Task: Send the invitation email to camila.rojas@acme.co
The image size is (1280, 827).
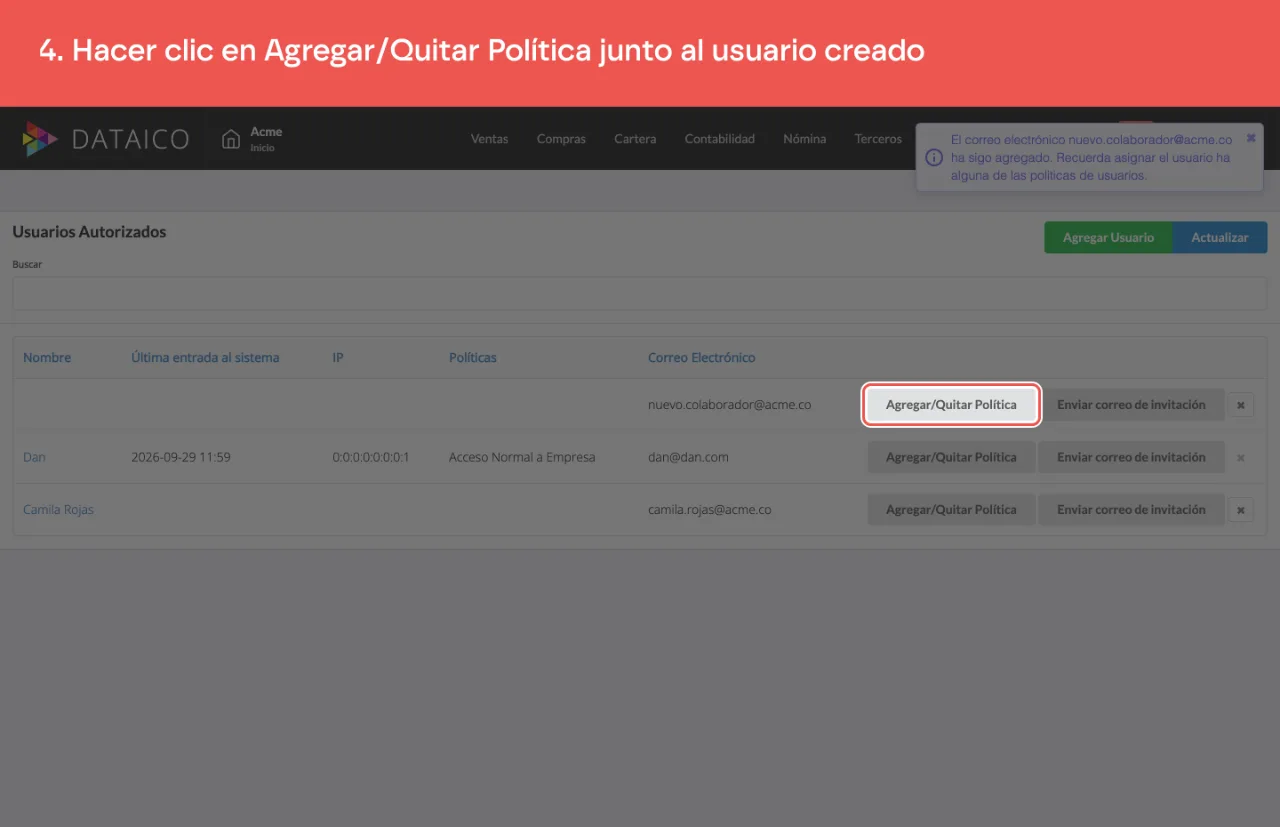Action: (x=1131, y=509)
